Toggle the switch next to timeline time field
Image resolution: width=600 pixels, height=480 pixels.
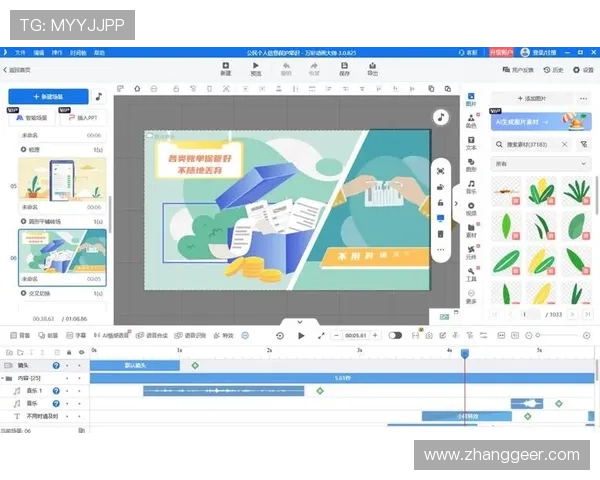[x=395, y=335]
